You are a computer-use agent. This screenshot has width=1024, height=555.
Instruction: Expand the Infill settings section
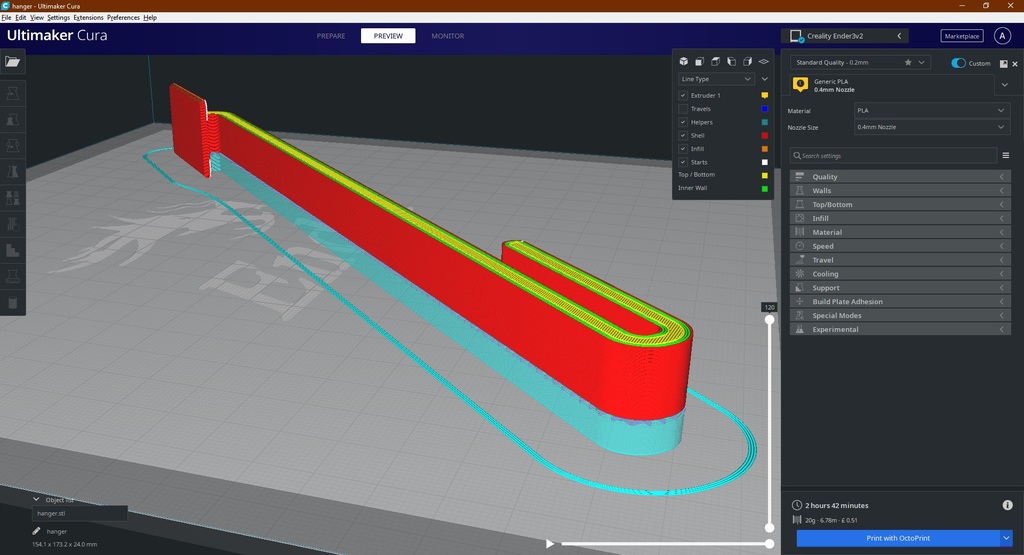[900, 218]
